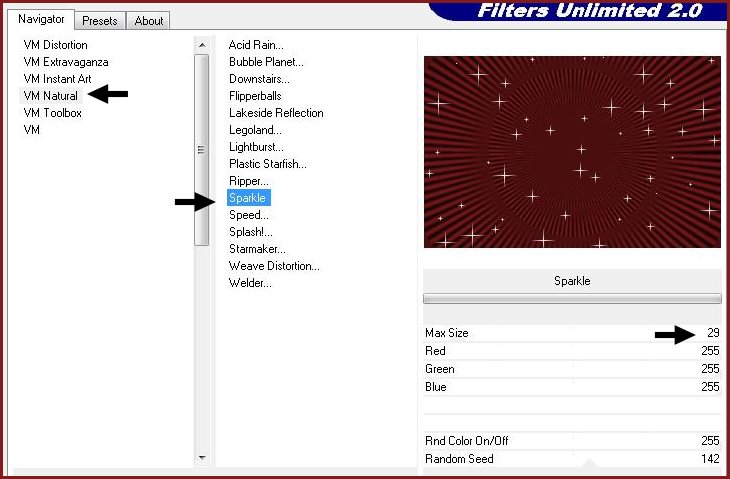The image size is (730, 479).
Task: Set the Random Seed slider
Action: point(572,459)
